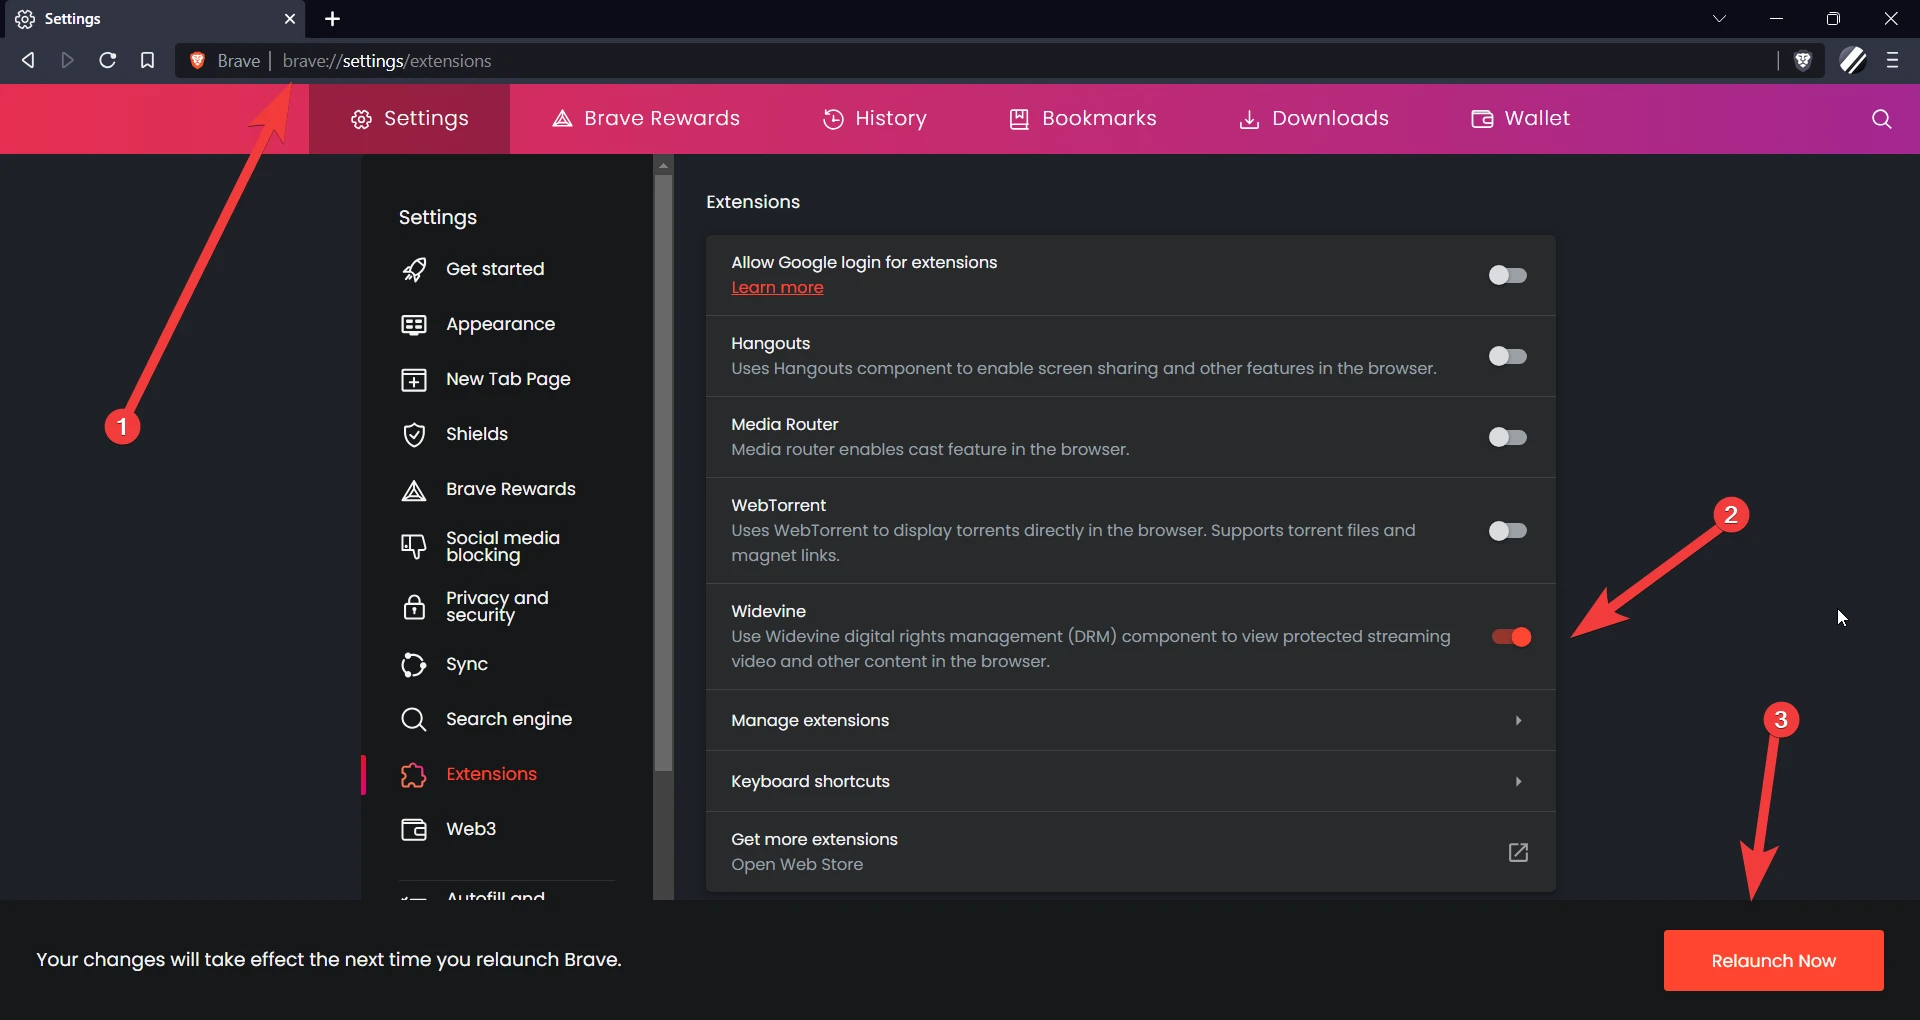Click the sidebar vertical scrollbar thumb
Image resolution: width=1920 pixels, height=1020 pixels.
(x=663, y=474)
